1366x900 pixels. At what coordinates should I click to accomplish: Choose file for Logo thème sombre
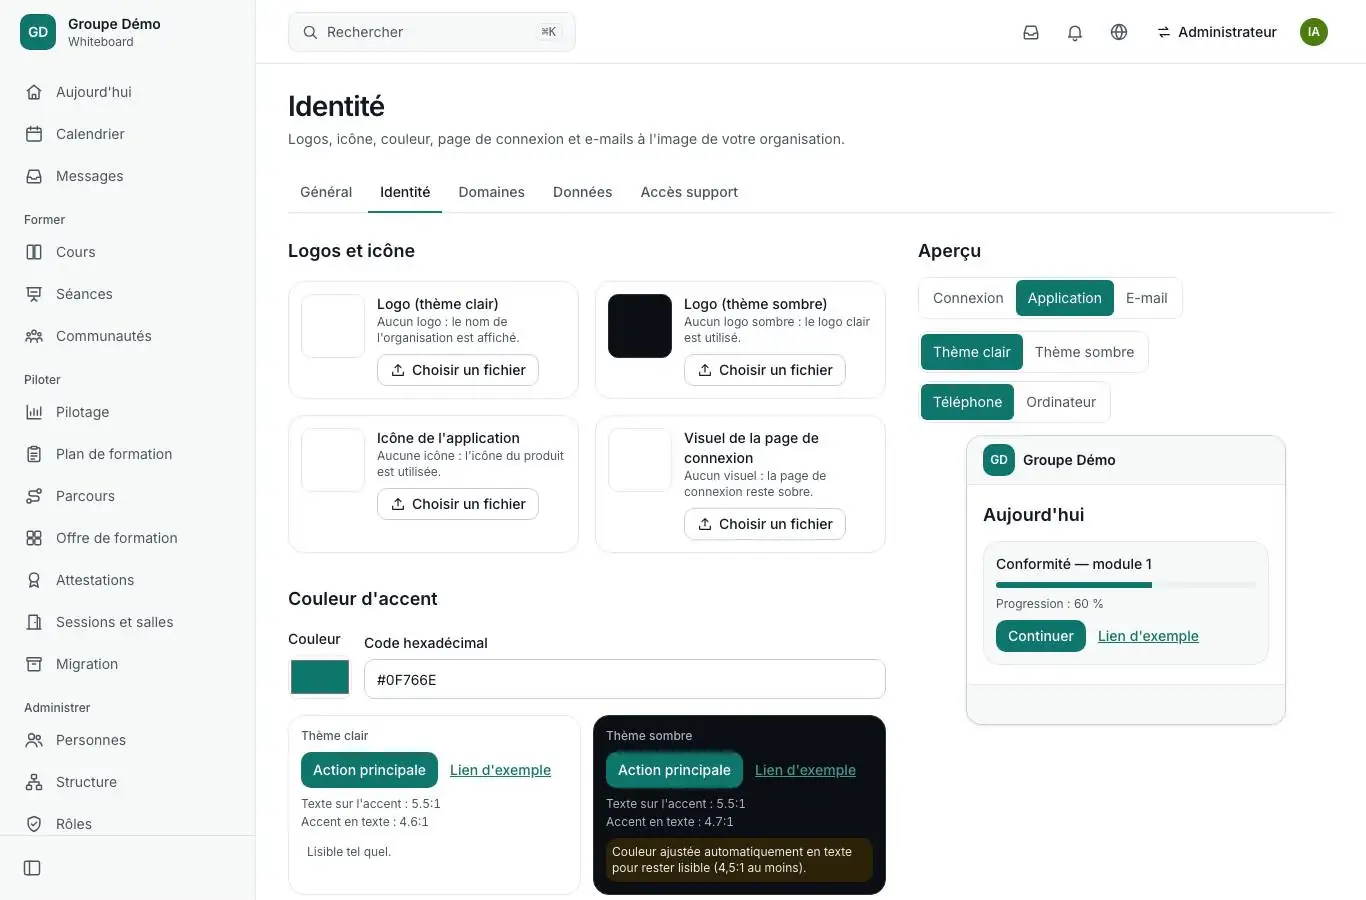[765, 370]
